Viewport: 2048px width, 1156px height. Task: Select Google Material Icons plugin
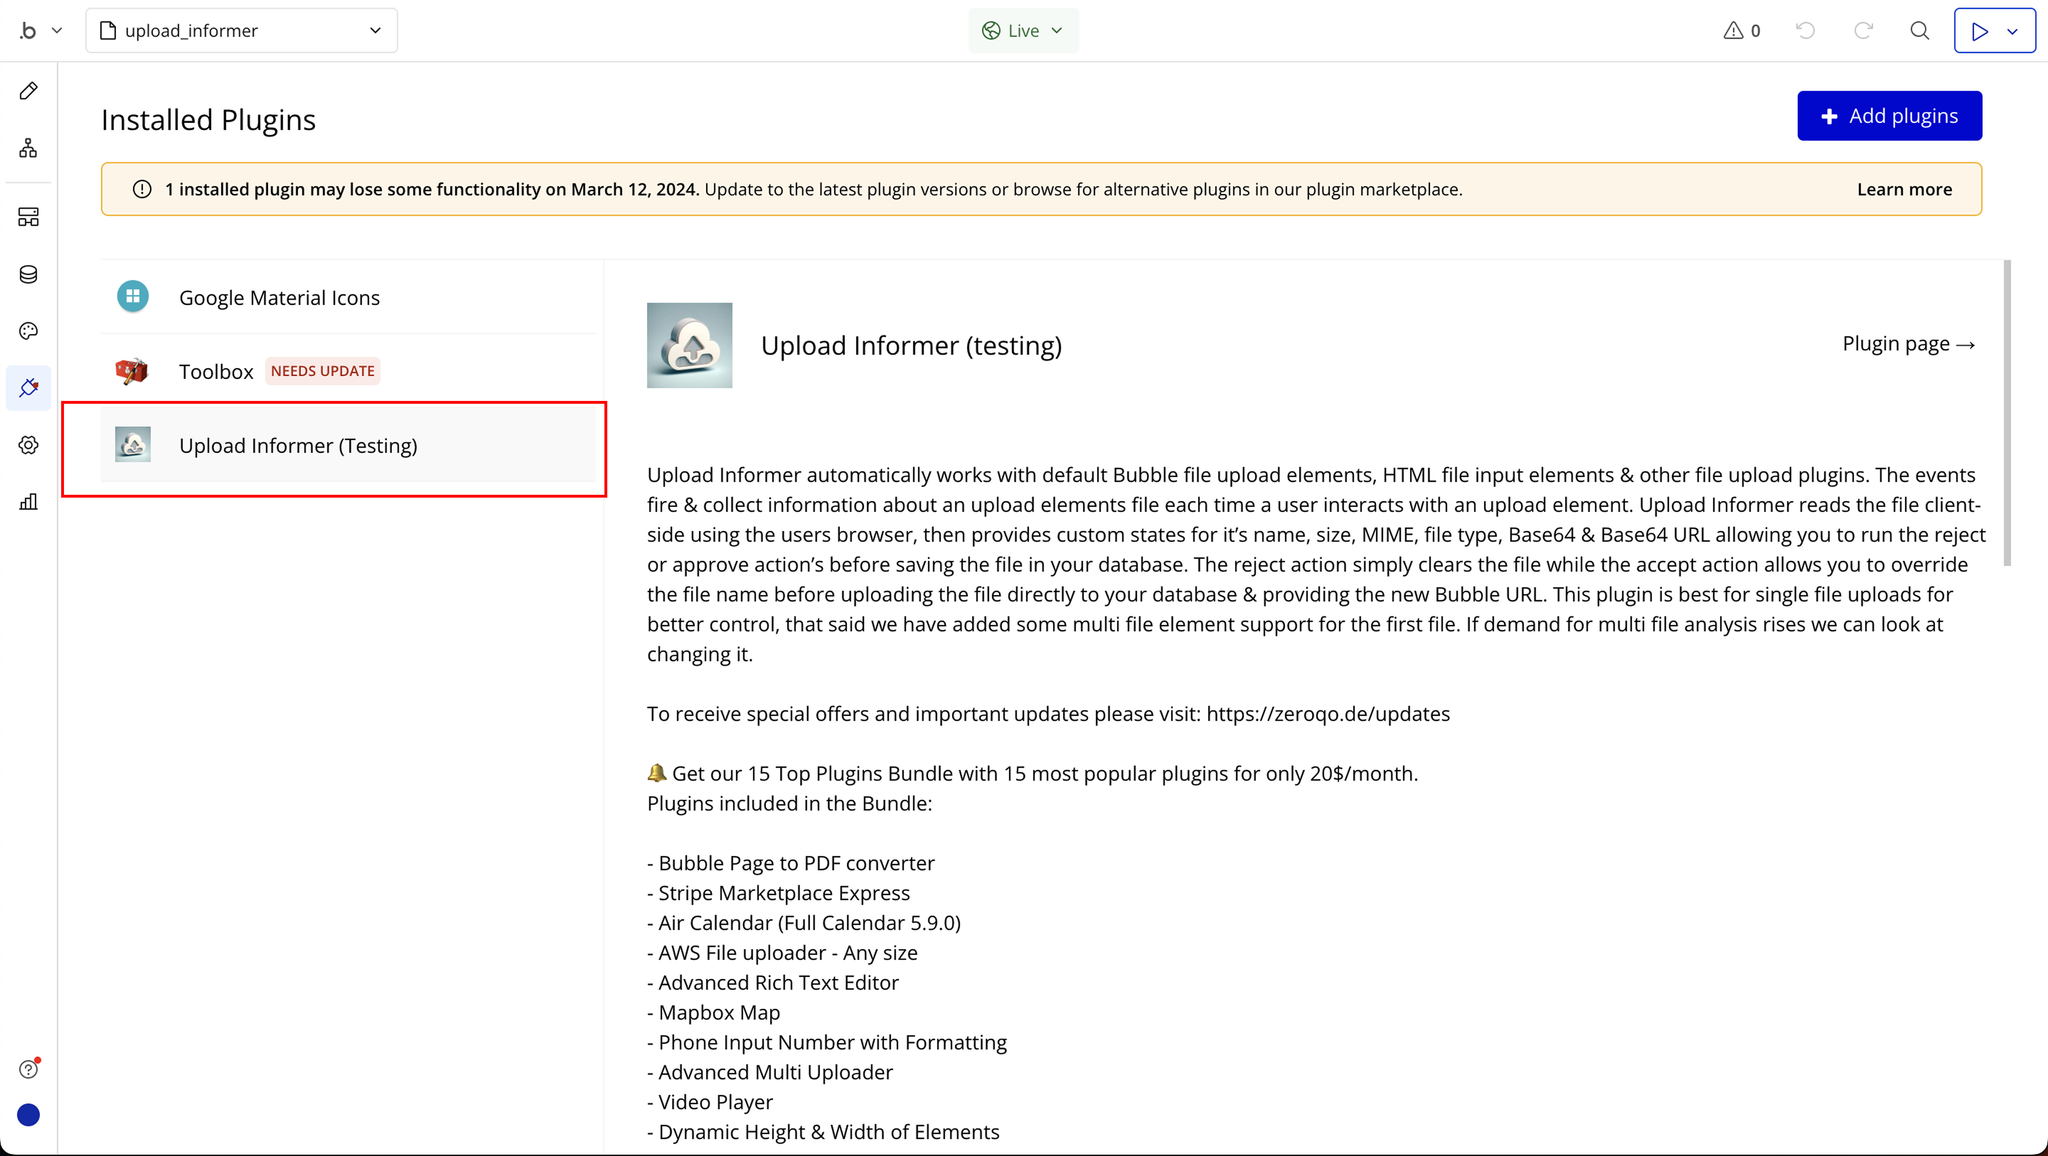(x=279, y=298)
